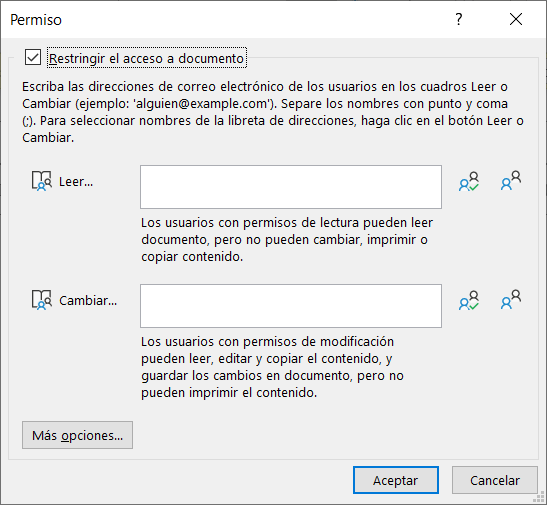Click the Permiso title bar text

coord(36,20)
